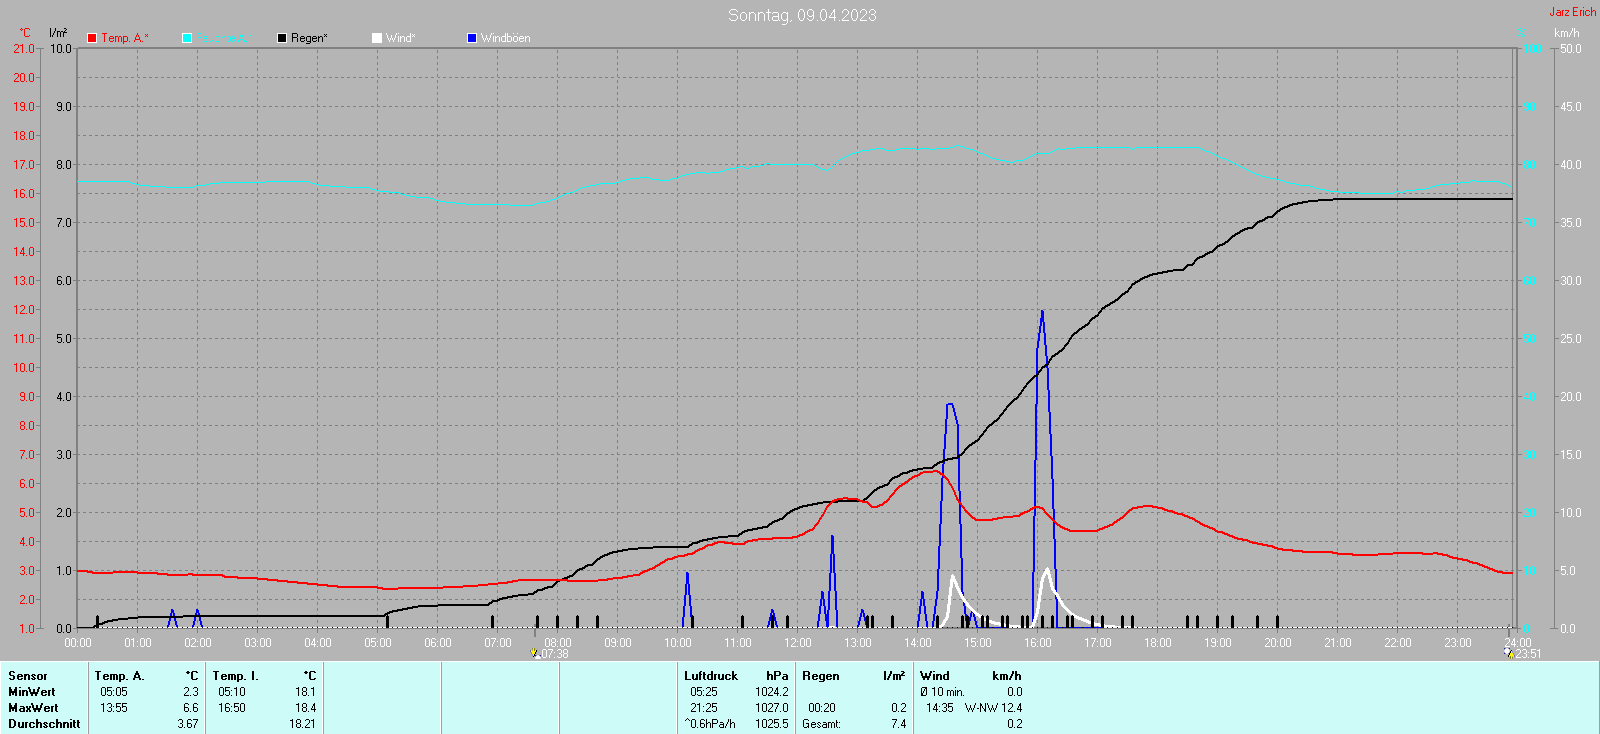Click the °C unit label on left axis
1600x734 pixels.
25,33
